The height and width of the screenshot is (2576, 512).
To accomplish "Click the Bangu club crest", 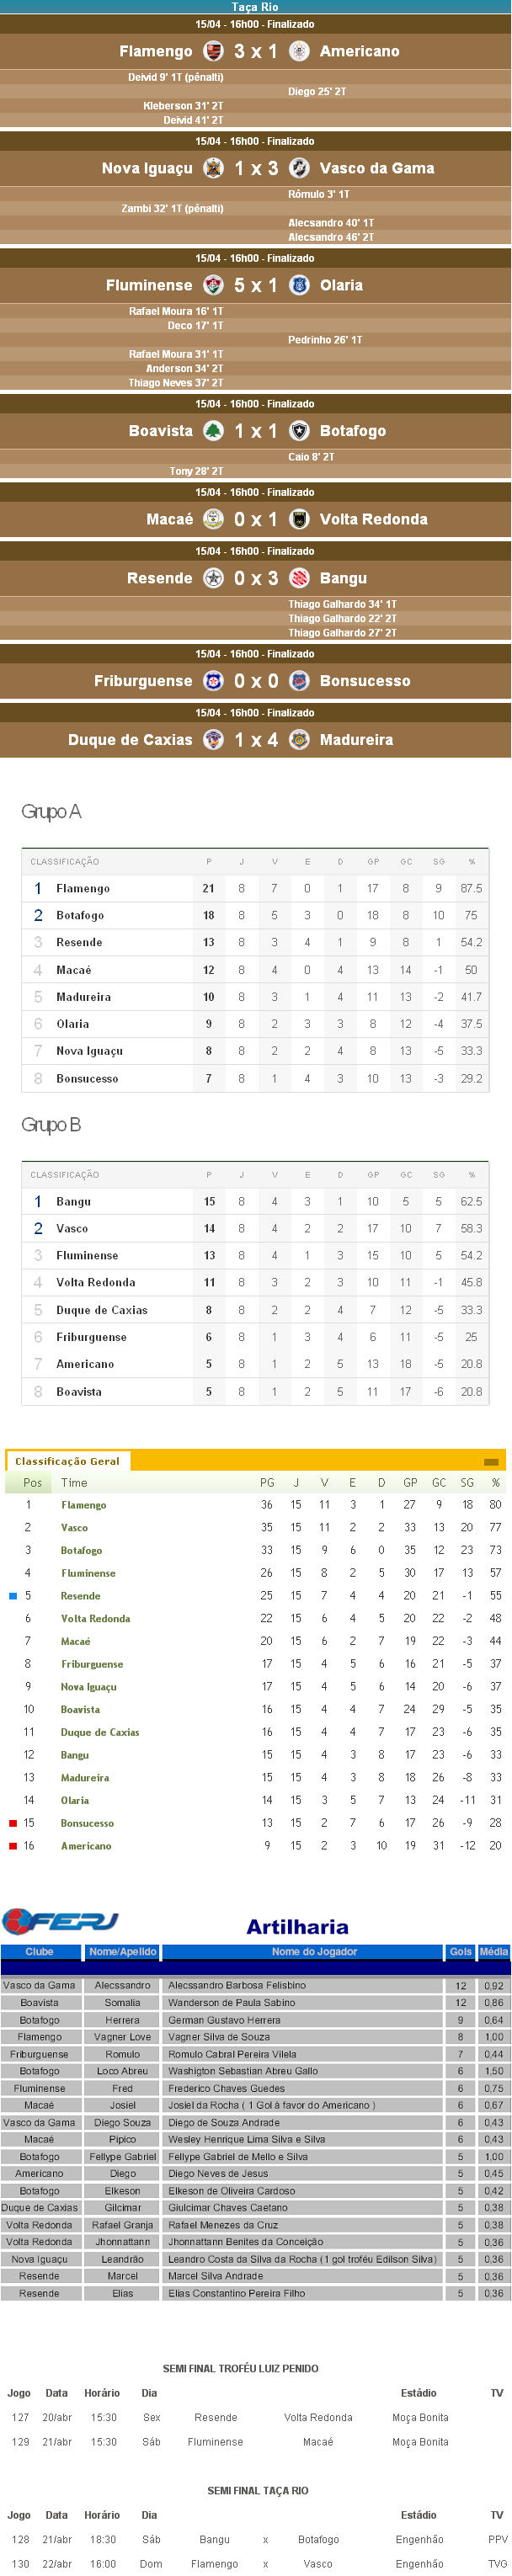I will [x=299, y=578].
